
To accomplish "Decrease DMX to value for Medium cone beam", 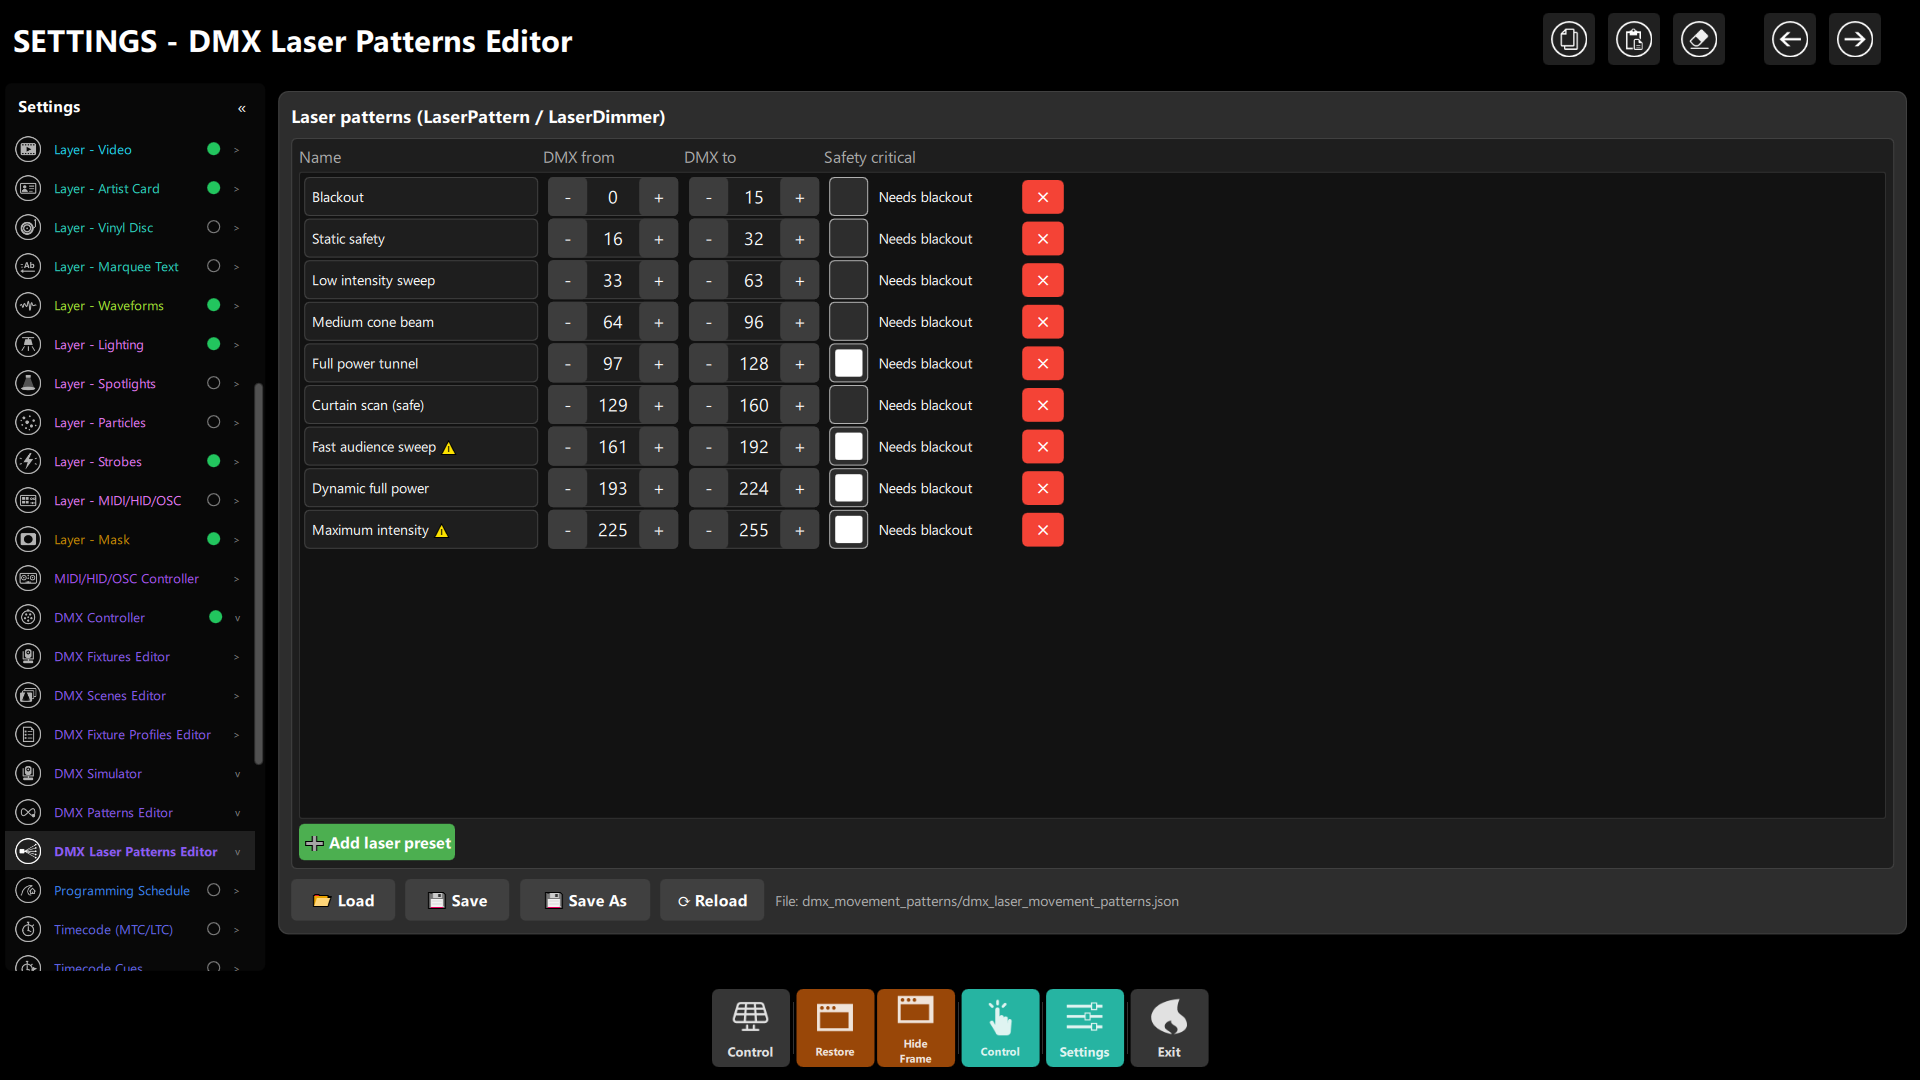I will [x=709, y=322].
